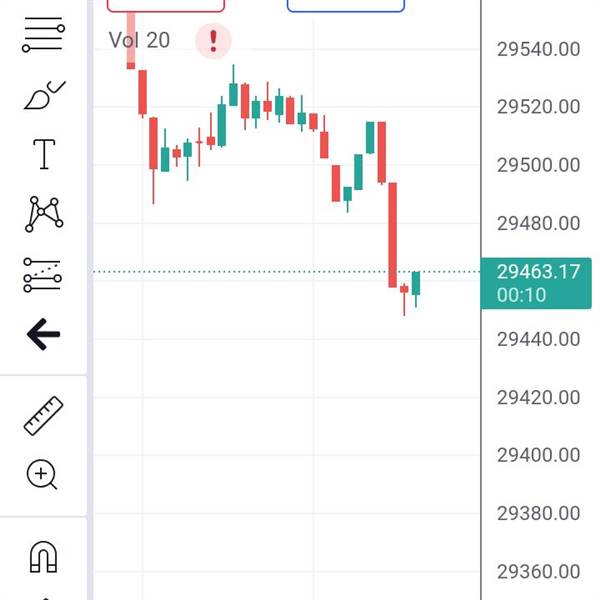Click the large red candle near 29480

coord(393,235)
